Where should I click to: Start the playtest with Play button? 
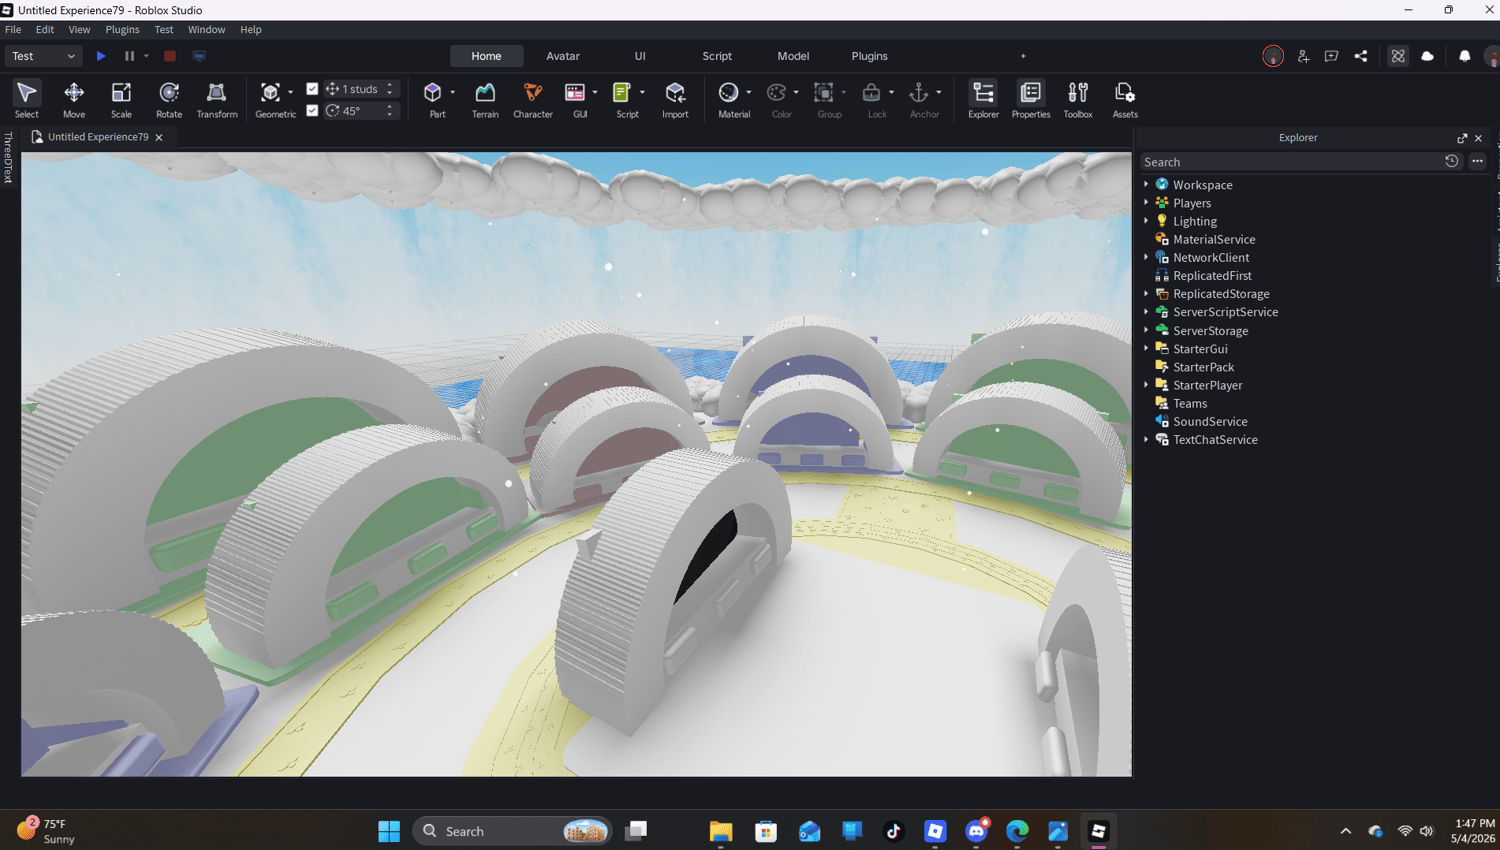tap(101, 56)
